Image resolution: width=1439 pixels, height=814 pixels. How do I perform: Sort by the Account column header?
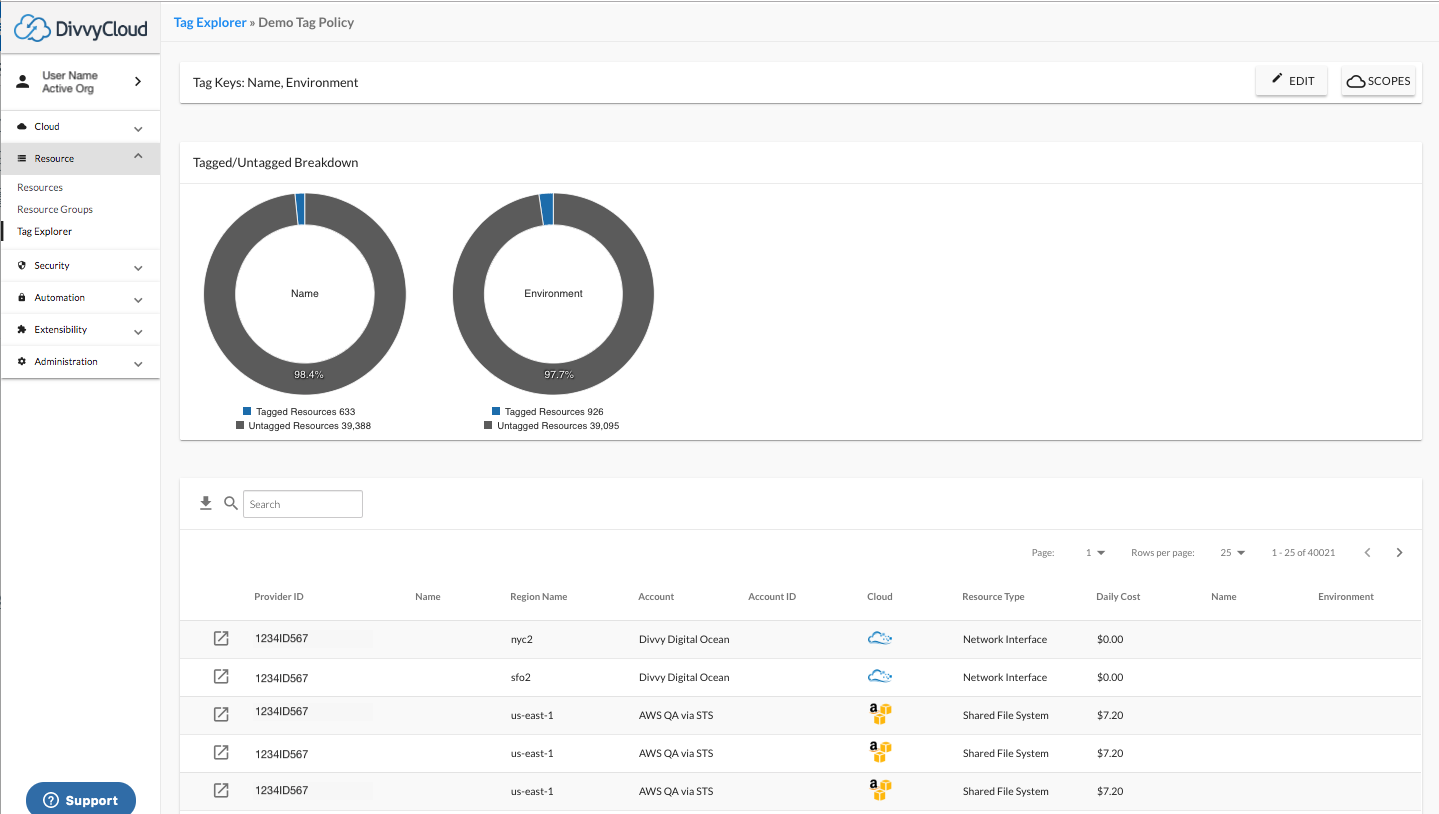click(x=656, y=596)
